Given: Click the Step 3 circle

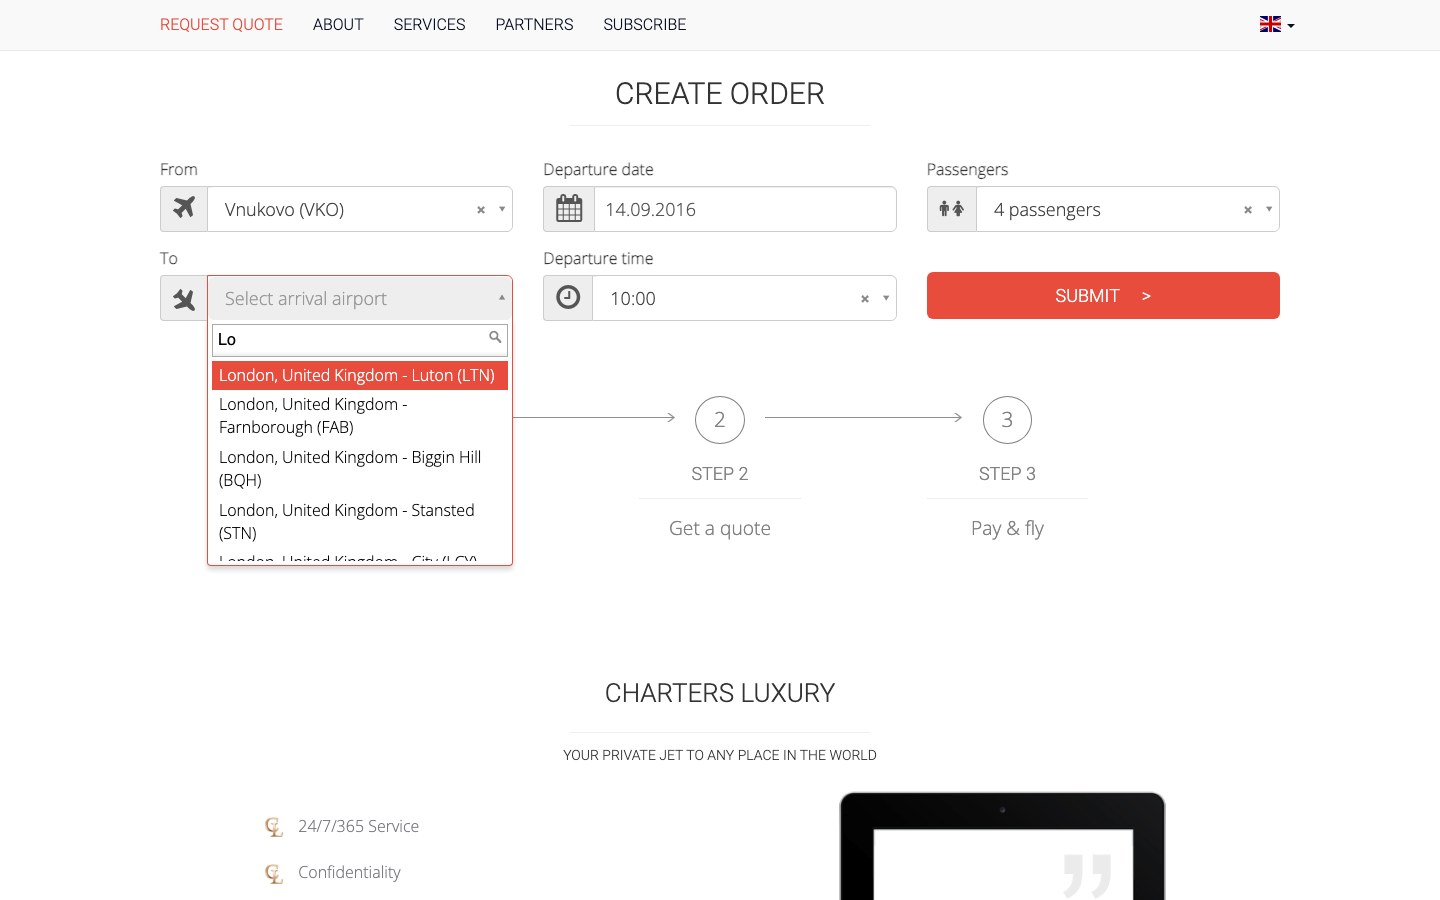Looking at the screenshot, I should coord(1007,420).
